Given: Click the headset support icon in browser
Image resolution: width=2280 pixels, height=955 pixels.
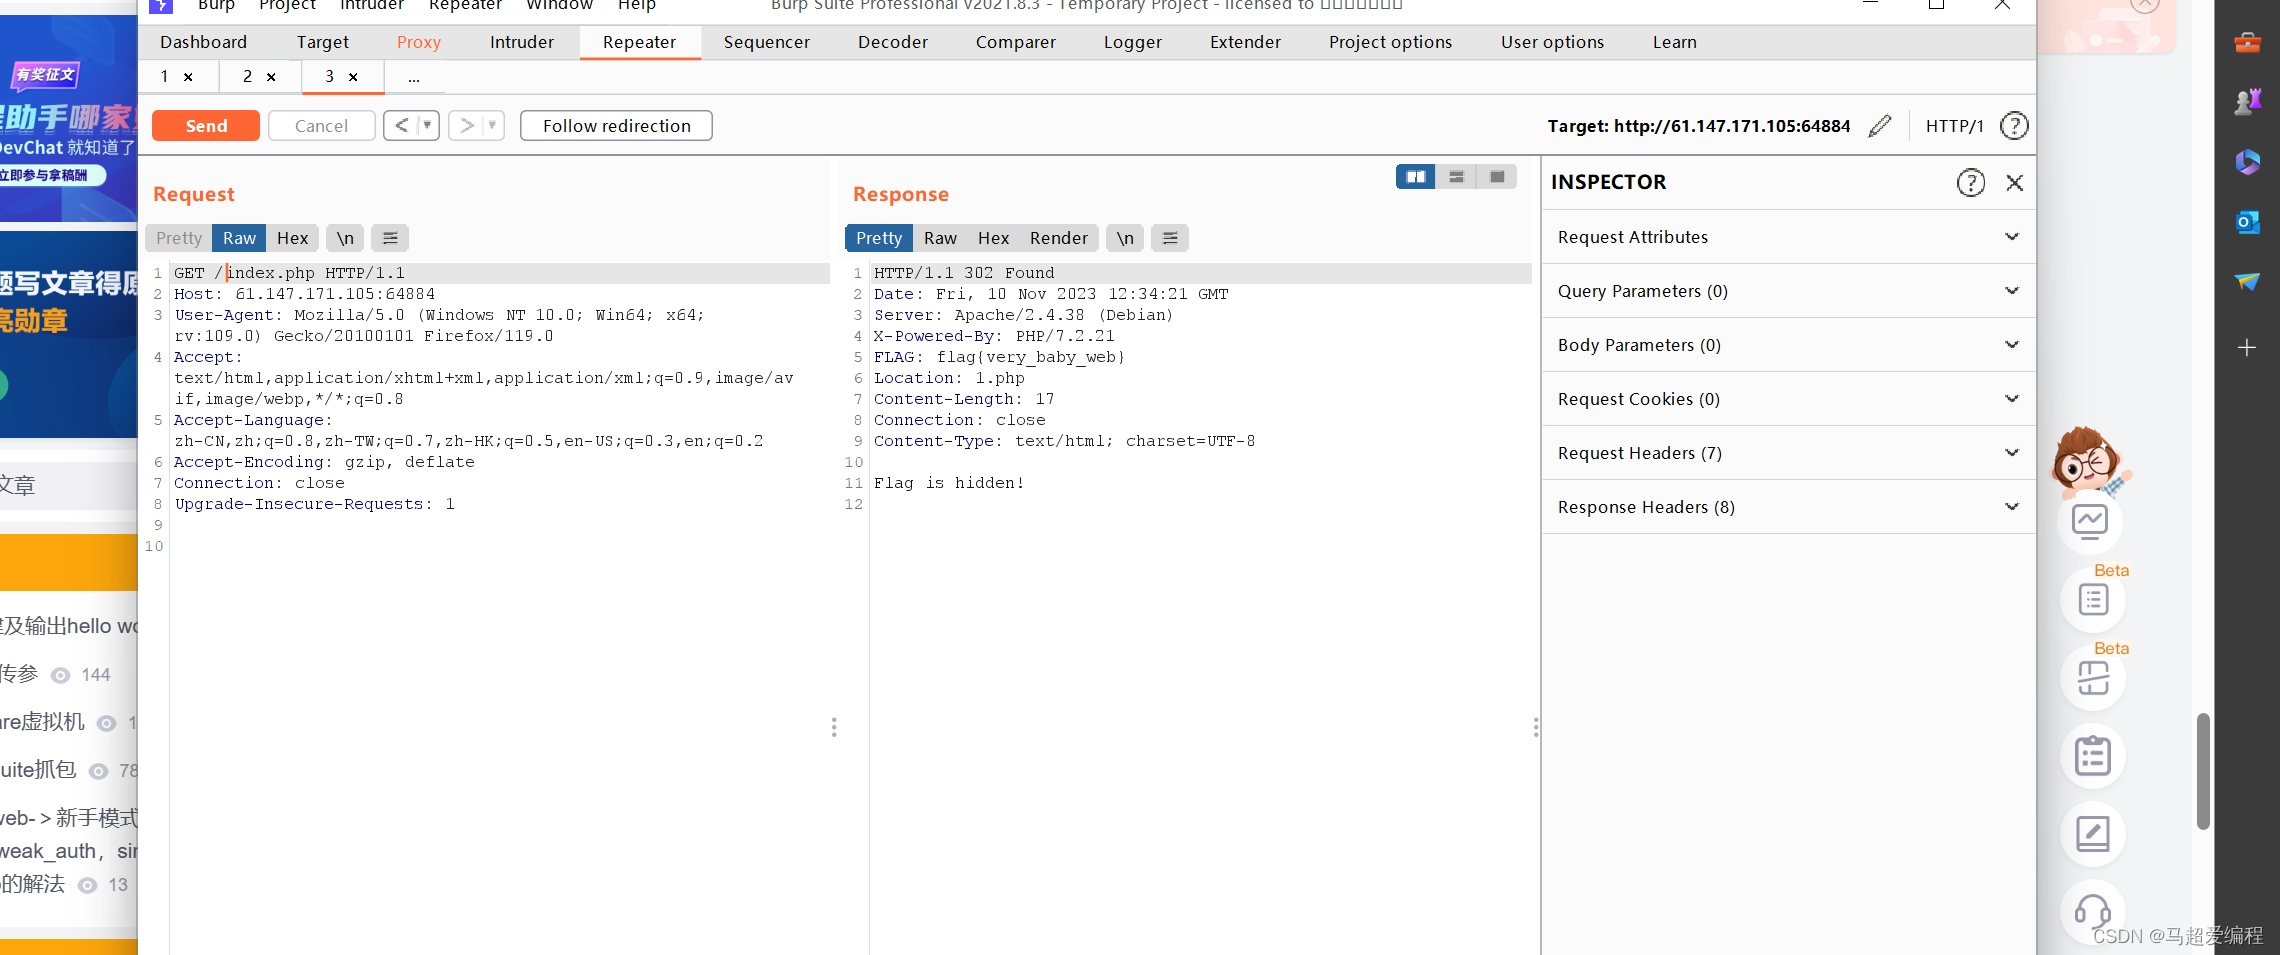Looking at the screenshot, I should [2092, 911].
